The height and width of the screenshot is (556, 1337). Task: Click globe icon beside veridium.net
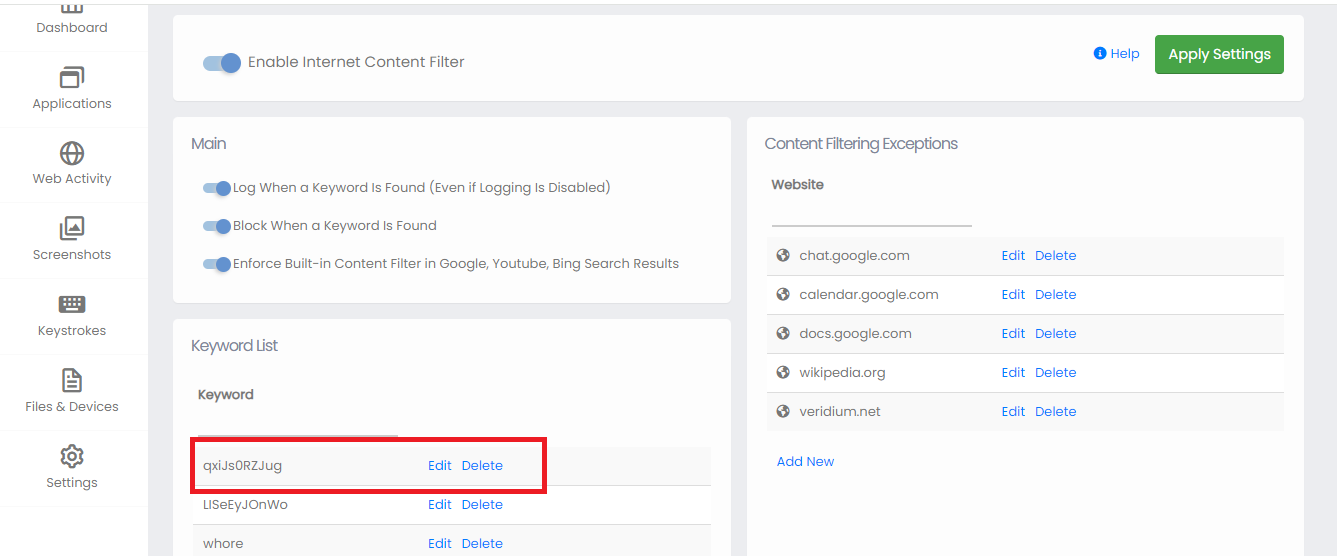[783, 411]
